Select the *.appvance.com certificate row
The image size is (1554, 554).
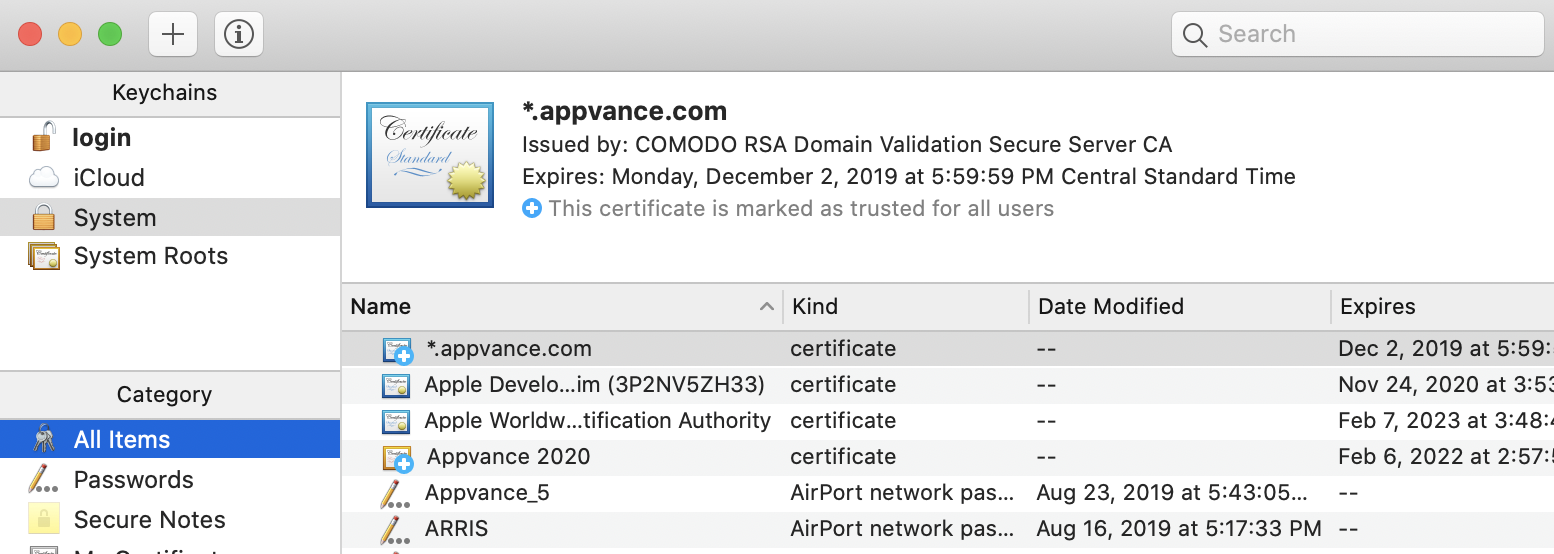[948, 349]
